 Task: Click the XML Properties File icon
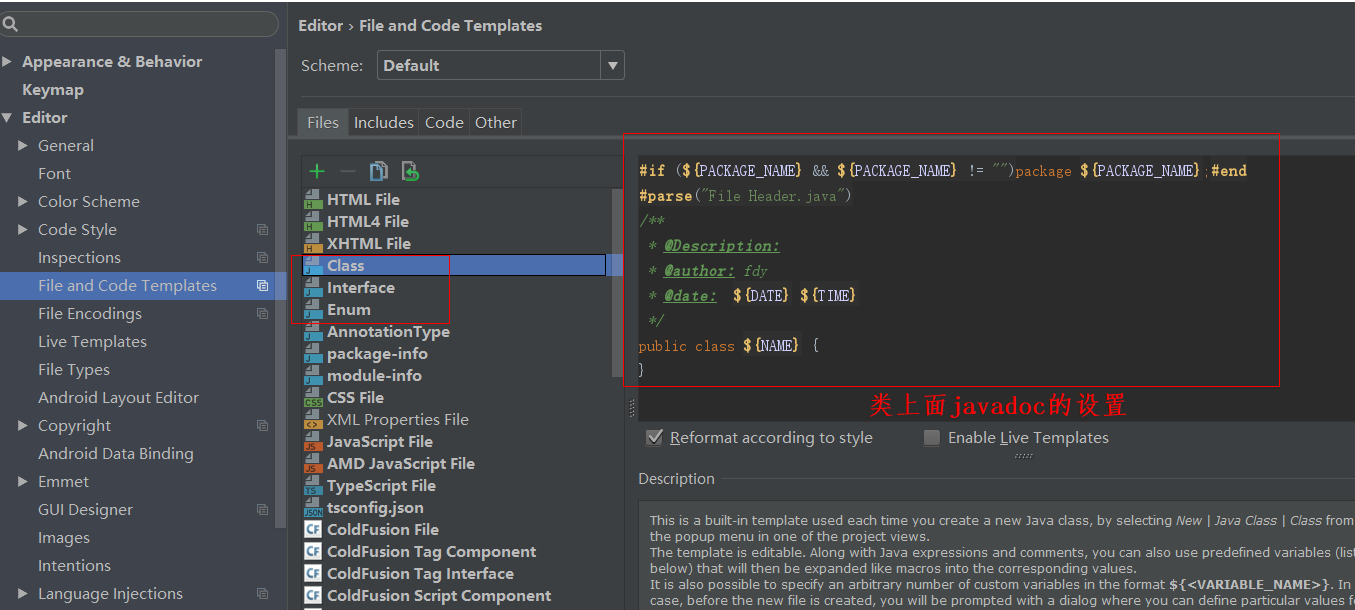click(313, 420)
